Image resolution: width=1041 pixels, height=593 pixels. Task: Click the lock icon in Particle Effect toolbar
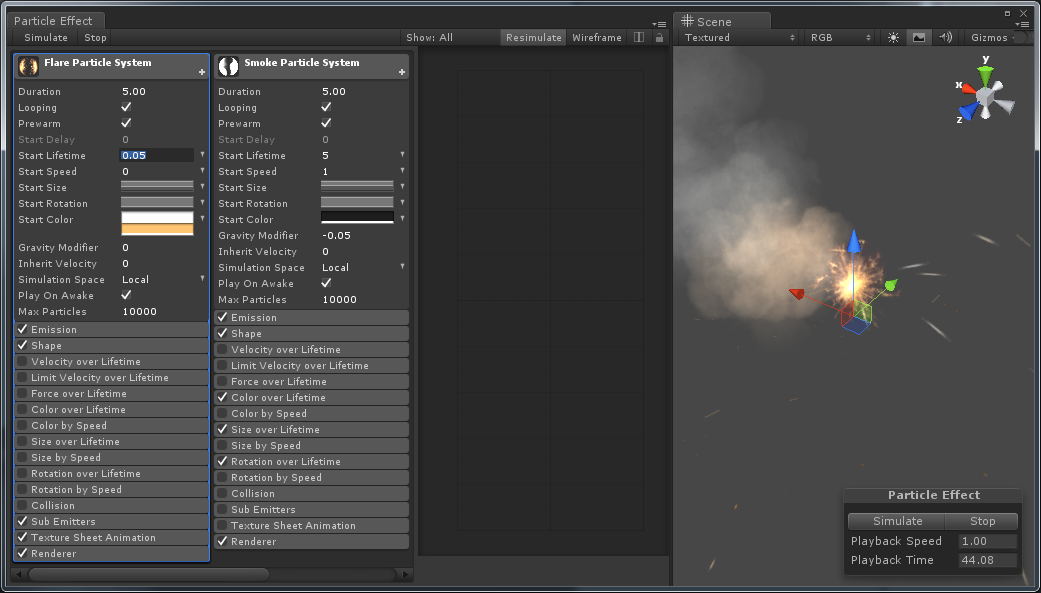[659, 38]
